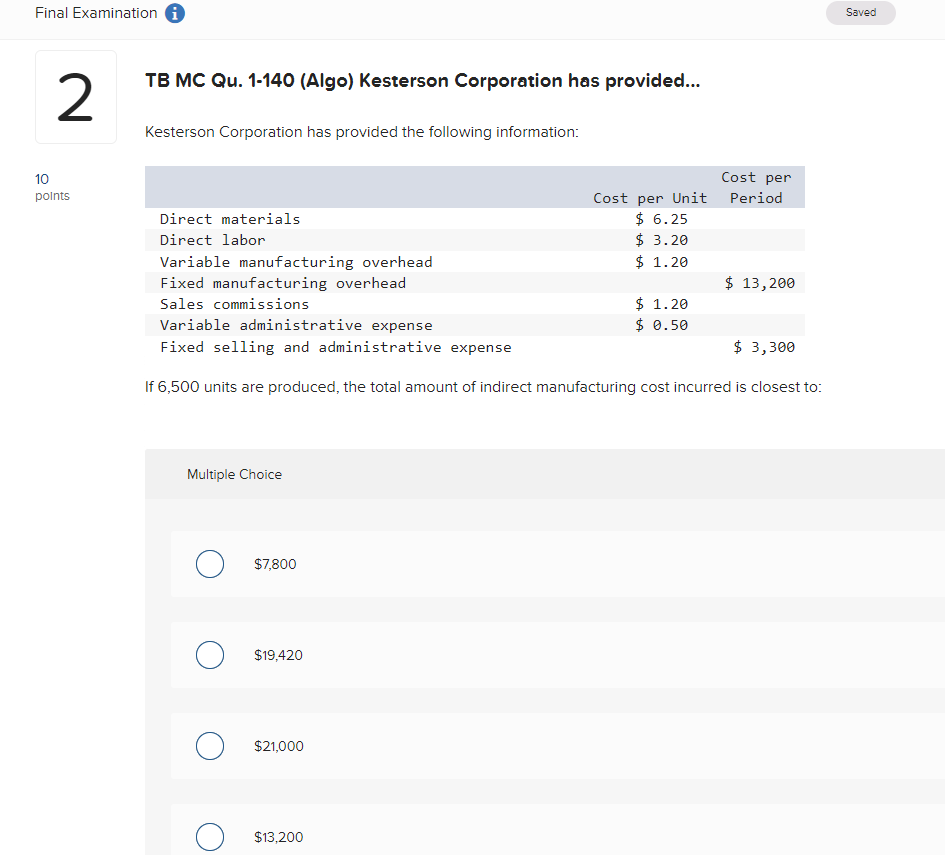The image size is (945, 865).
Task: Click the Saved status button
Action: coord(860,13)
